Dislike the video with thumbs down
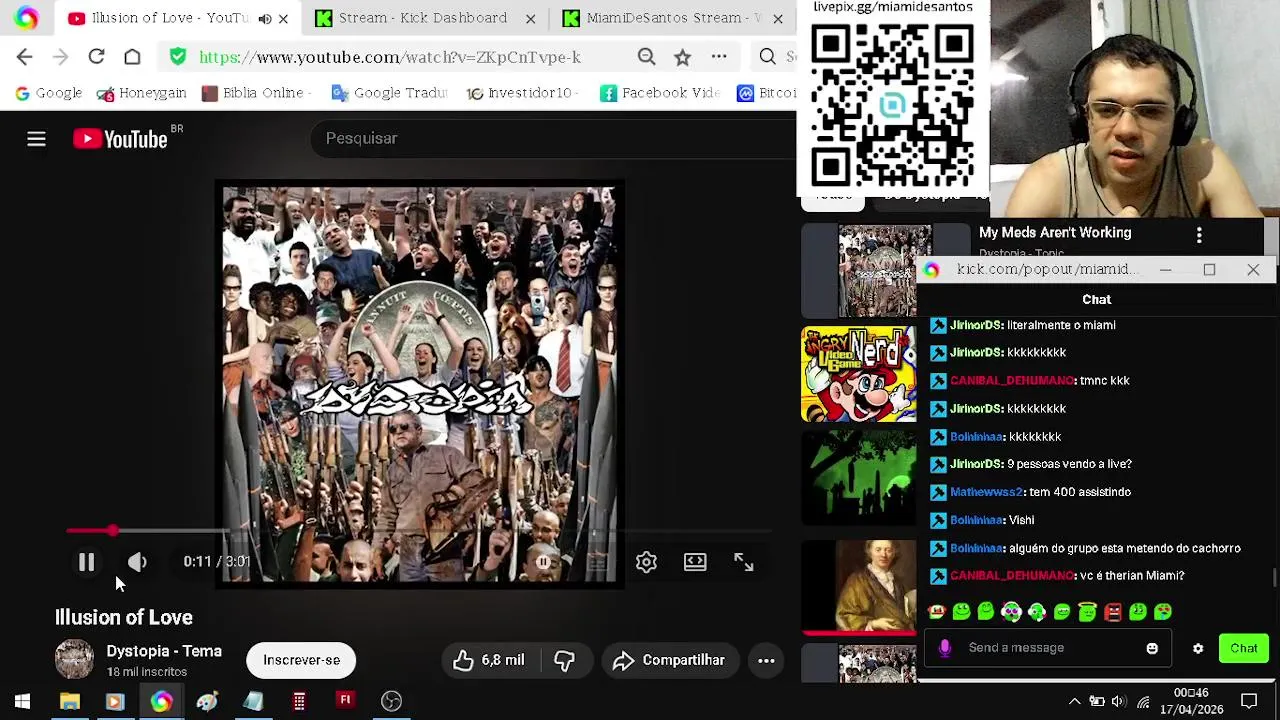 564,660
